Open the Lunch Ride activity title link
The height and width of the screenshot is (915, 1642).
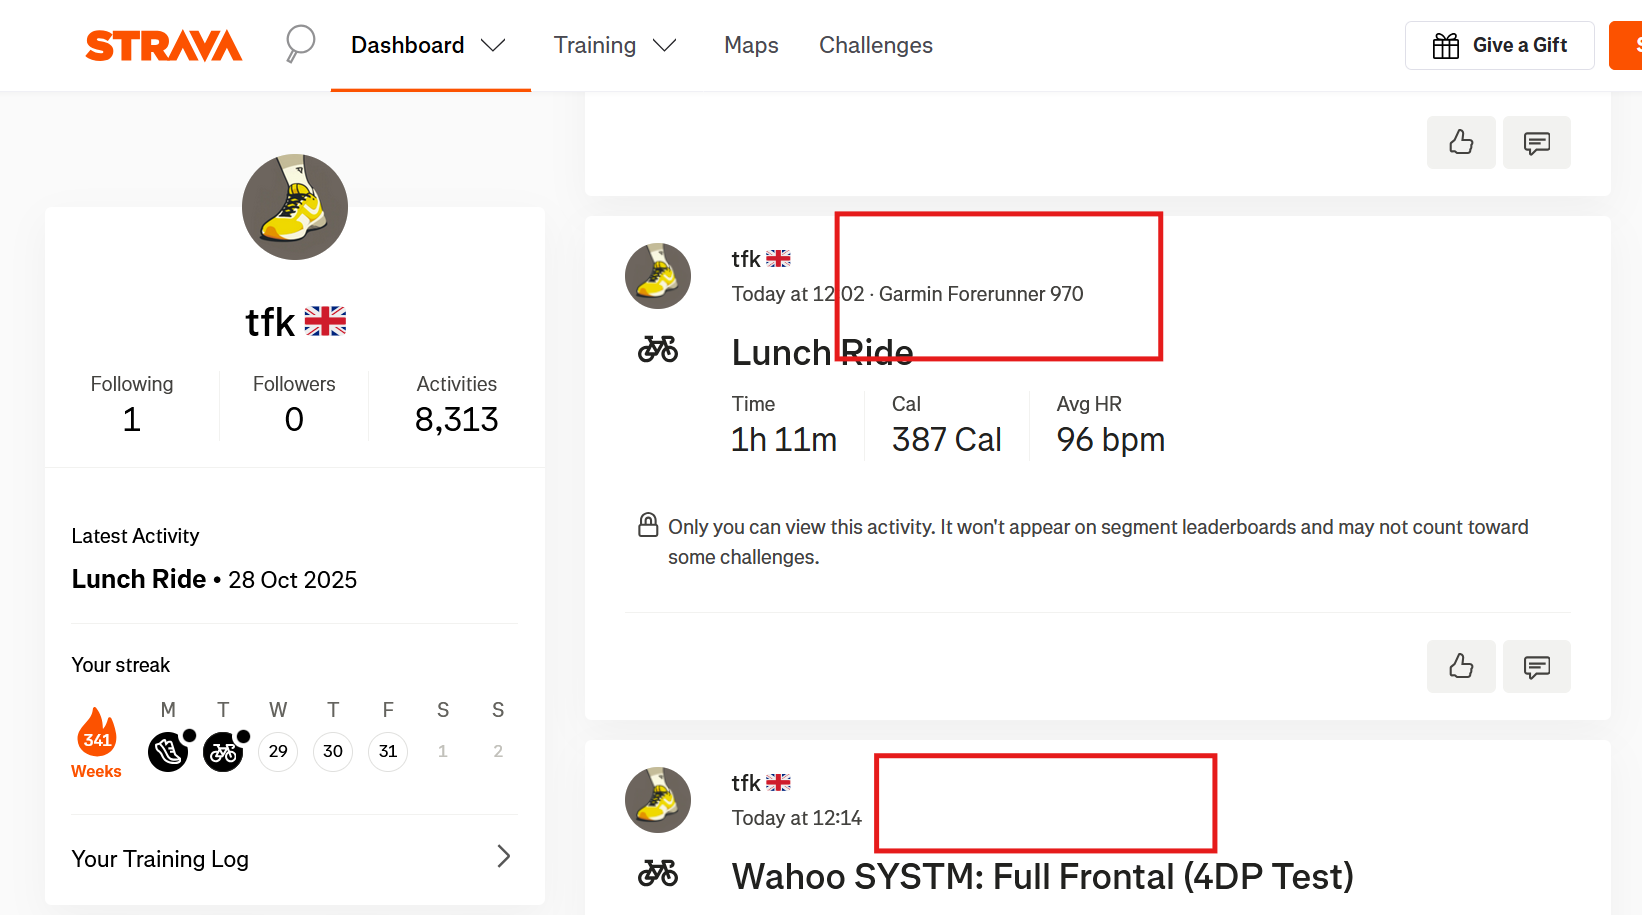tap(822, 352)
